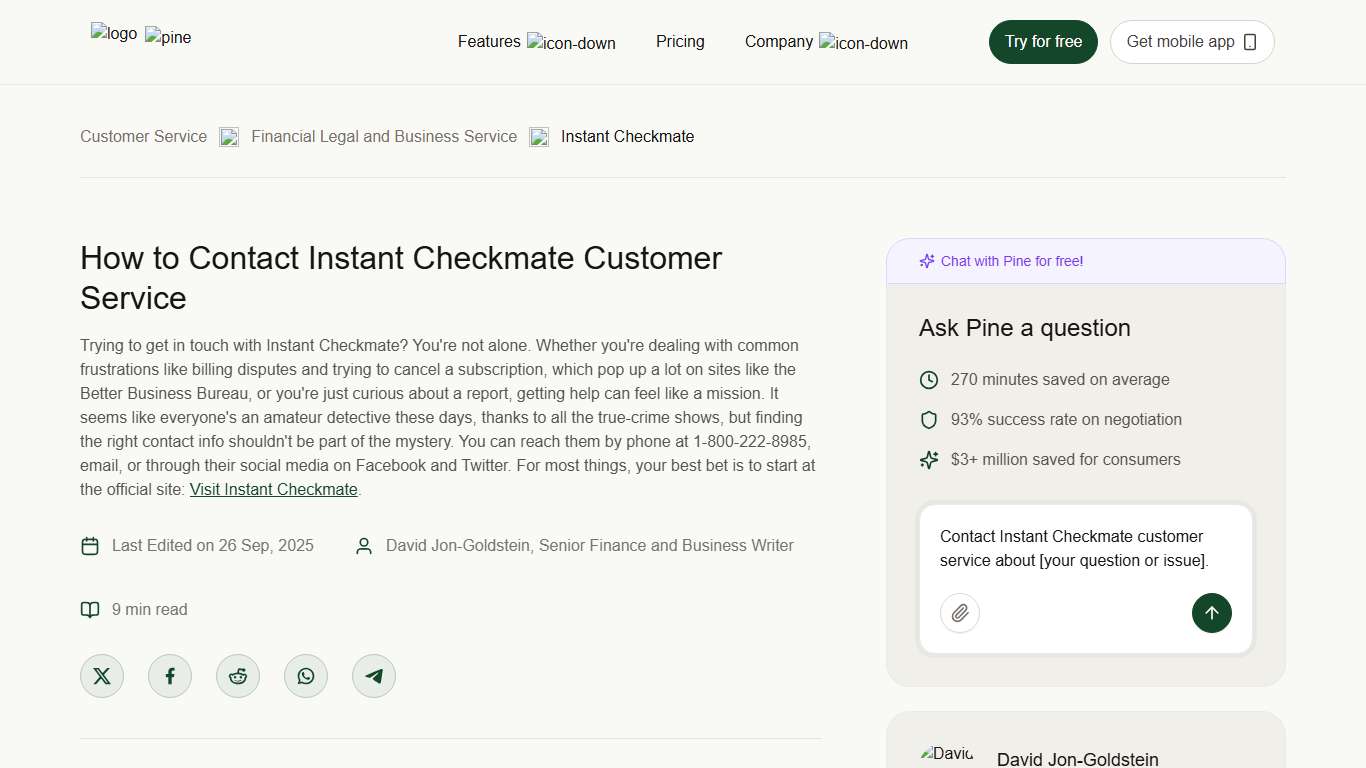Screen dimensions: 1366x768
Task: Share the article on Telegram
Action: pyautogui.click(x=374, y=675)
